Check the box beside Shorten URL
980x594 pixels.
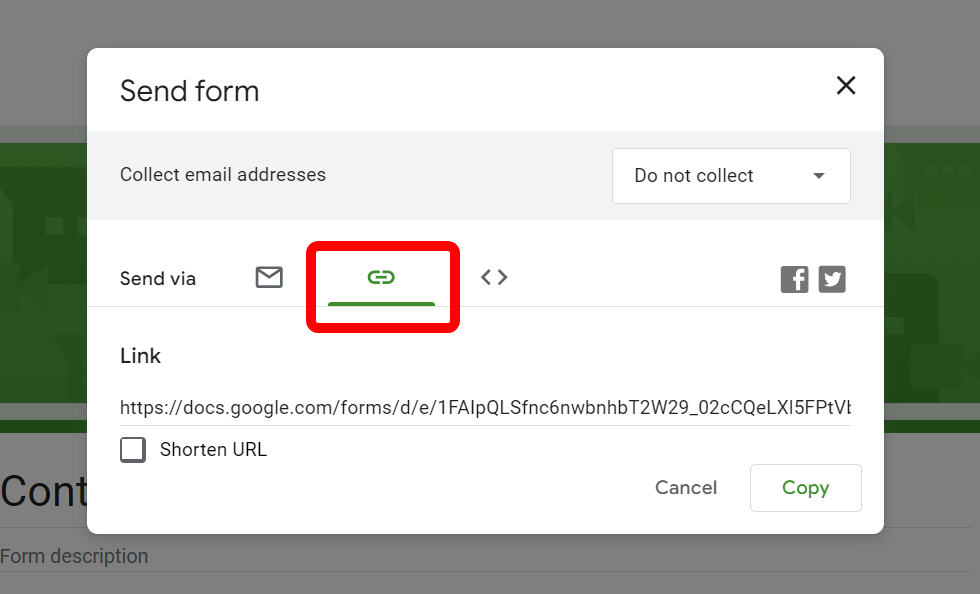point(133,450)
